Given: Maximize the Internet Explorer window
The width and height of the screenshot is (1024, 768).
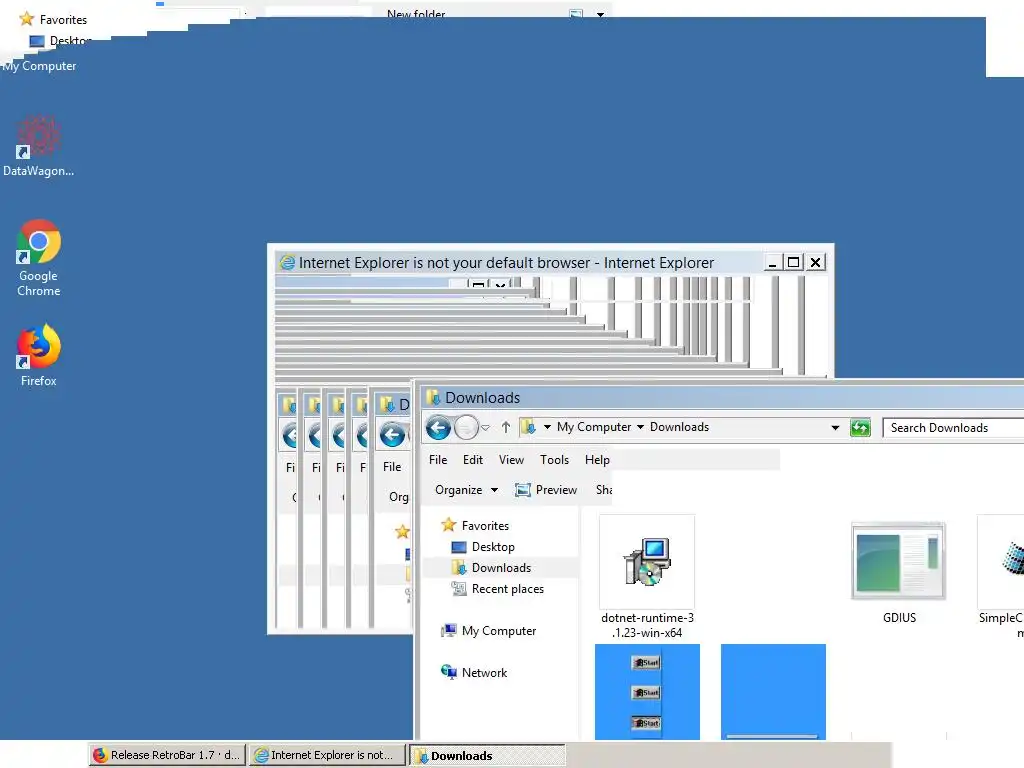Looking at the screenshot, I should 793,263.
